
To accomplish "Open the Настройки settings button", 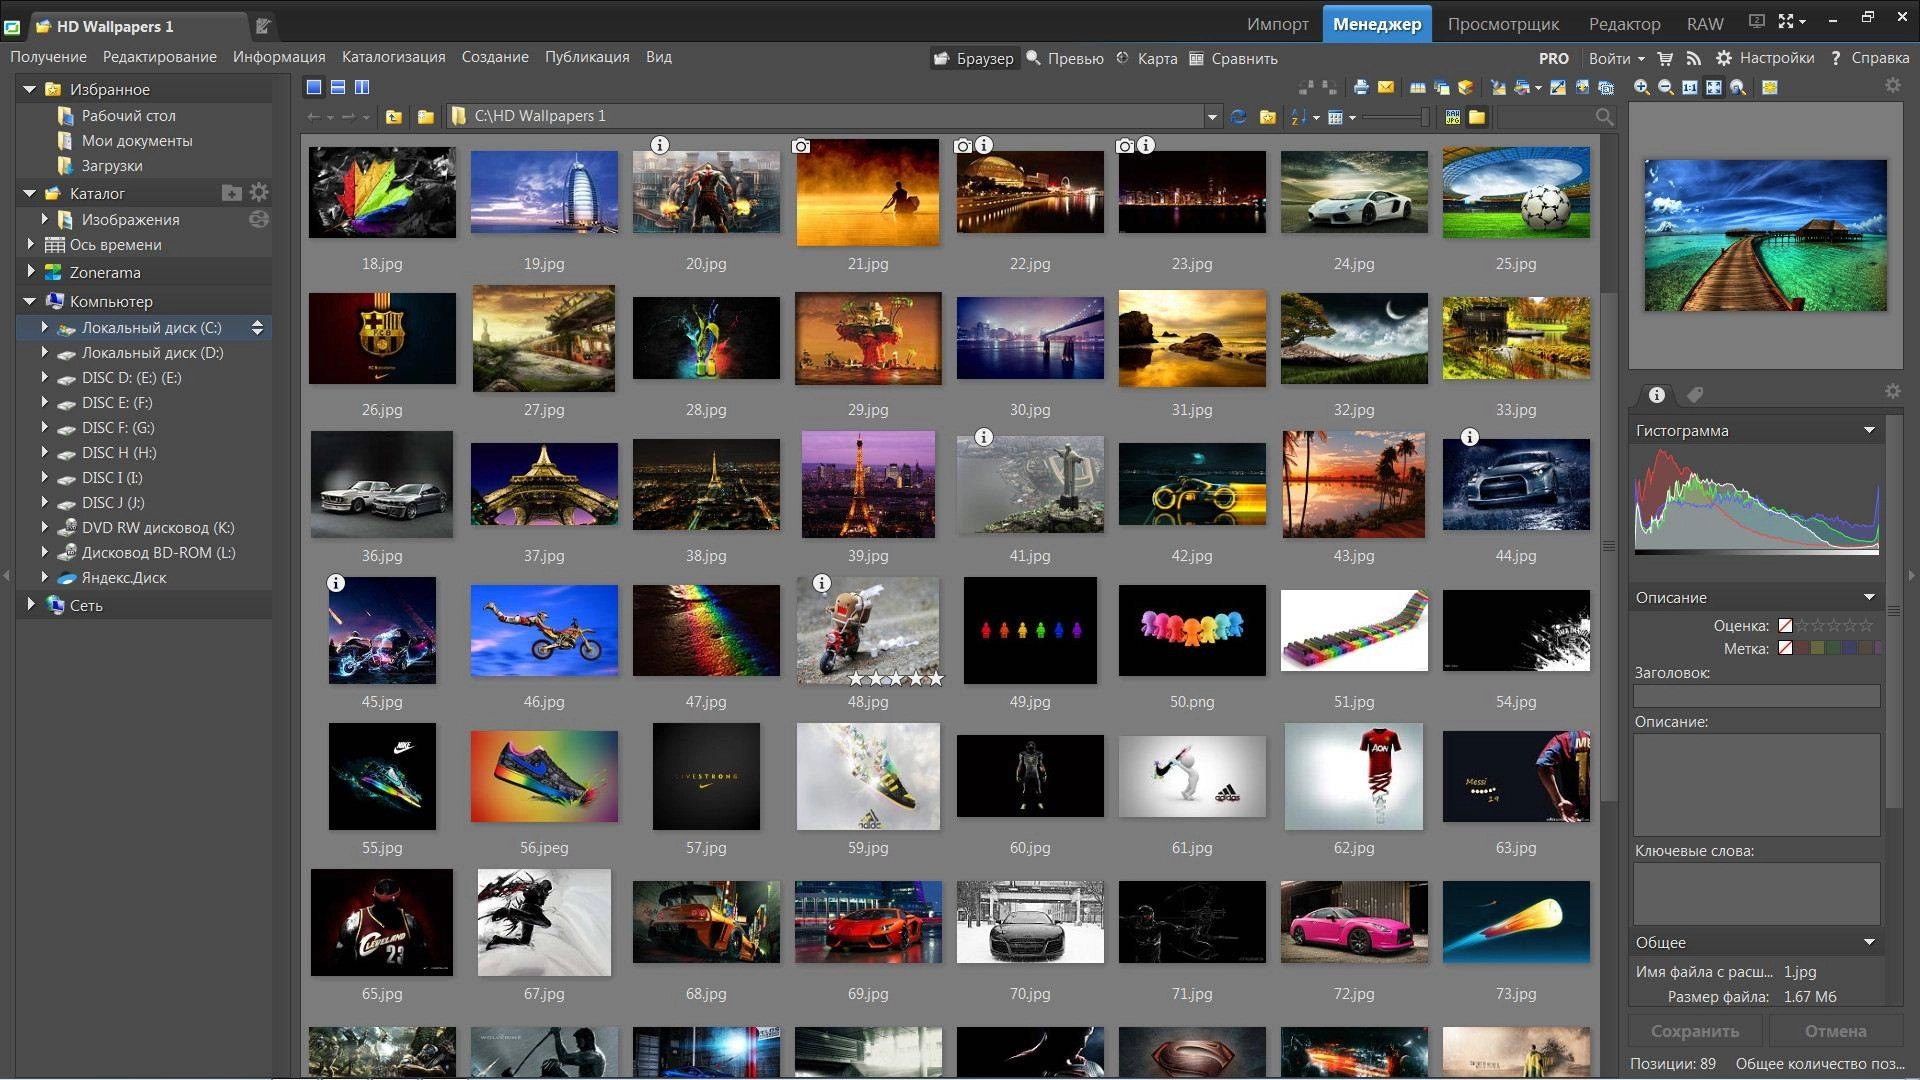I will click(1765, 58).
